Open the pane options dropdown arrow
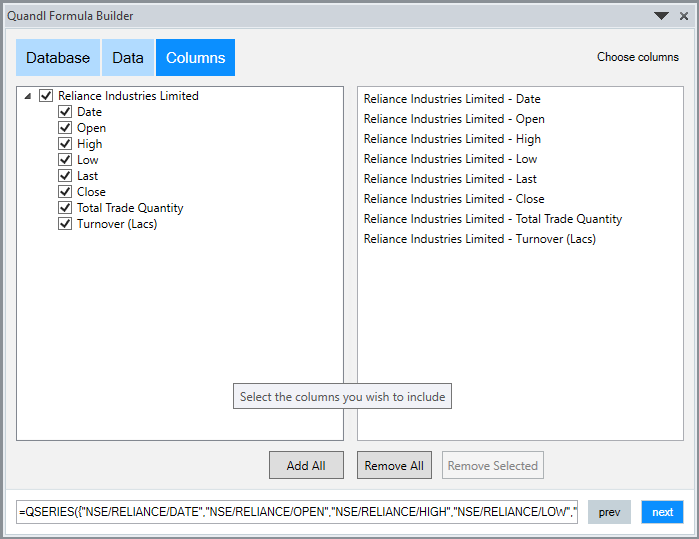 coord(661,16)
